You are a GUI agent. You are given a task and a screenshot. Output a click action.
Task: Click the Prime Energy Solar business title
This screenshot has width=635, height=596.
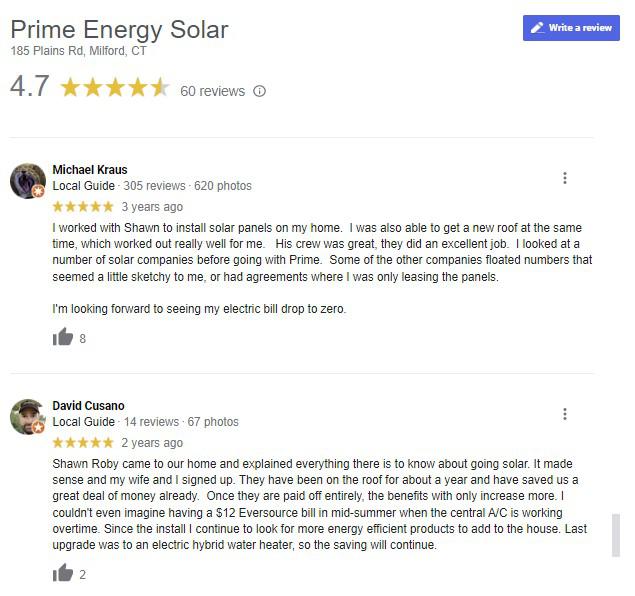click(119, 30)
